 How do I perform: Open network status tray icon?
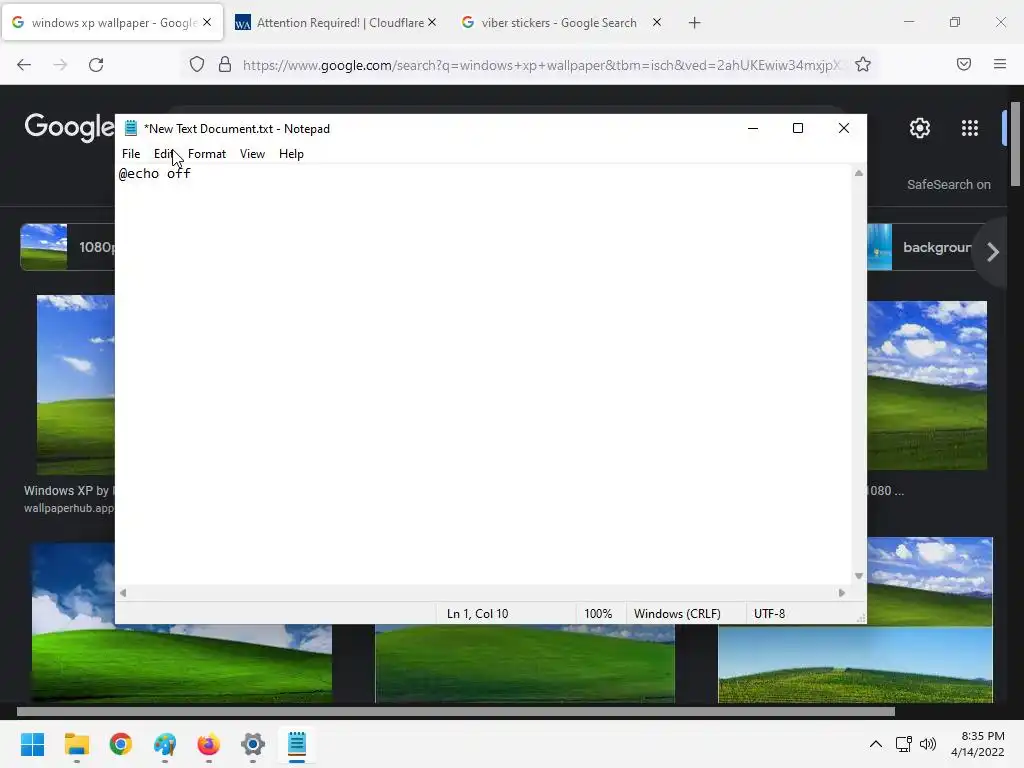(x=903, y=744)
